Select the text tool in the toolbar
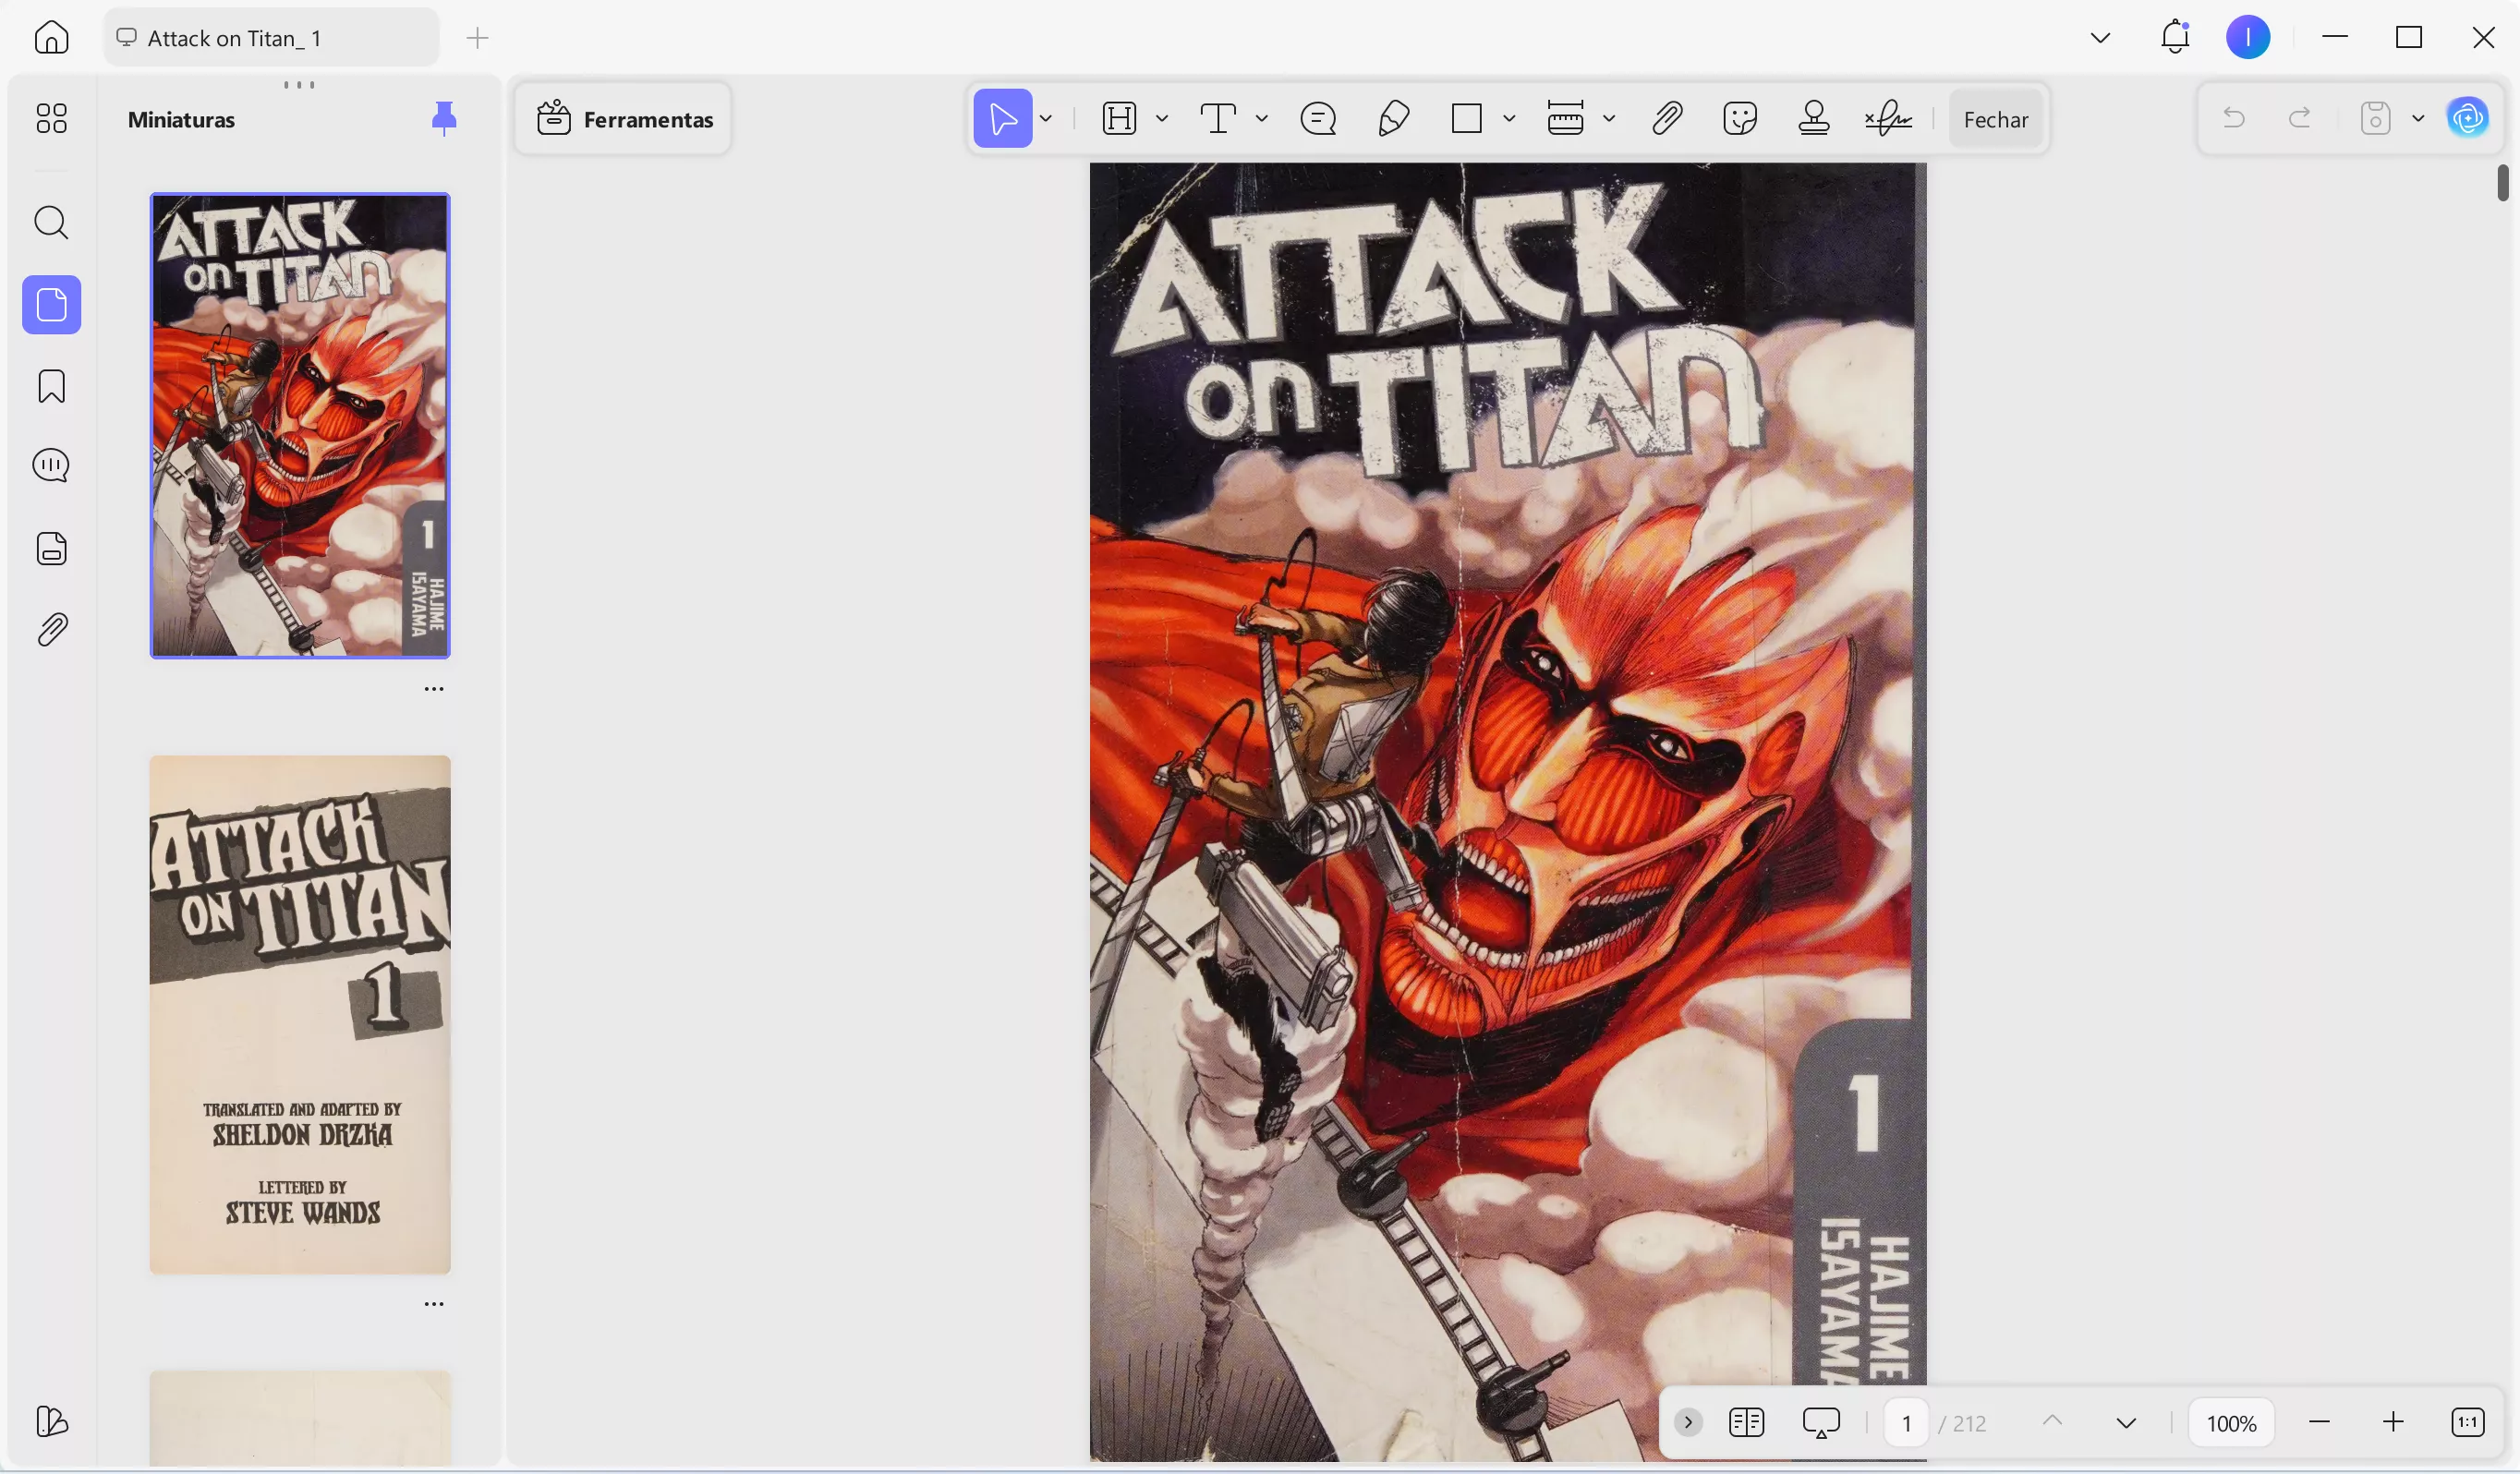 point(1218,118)
